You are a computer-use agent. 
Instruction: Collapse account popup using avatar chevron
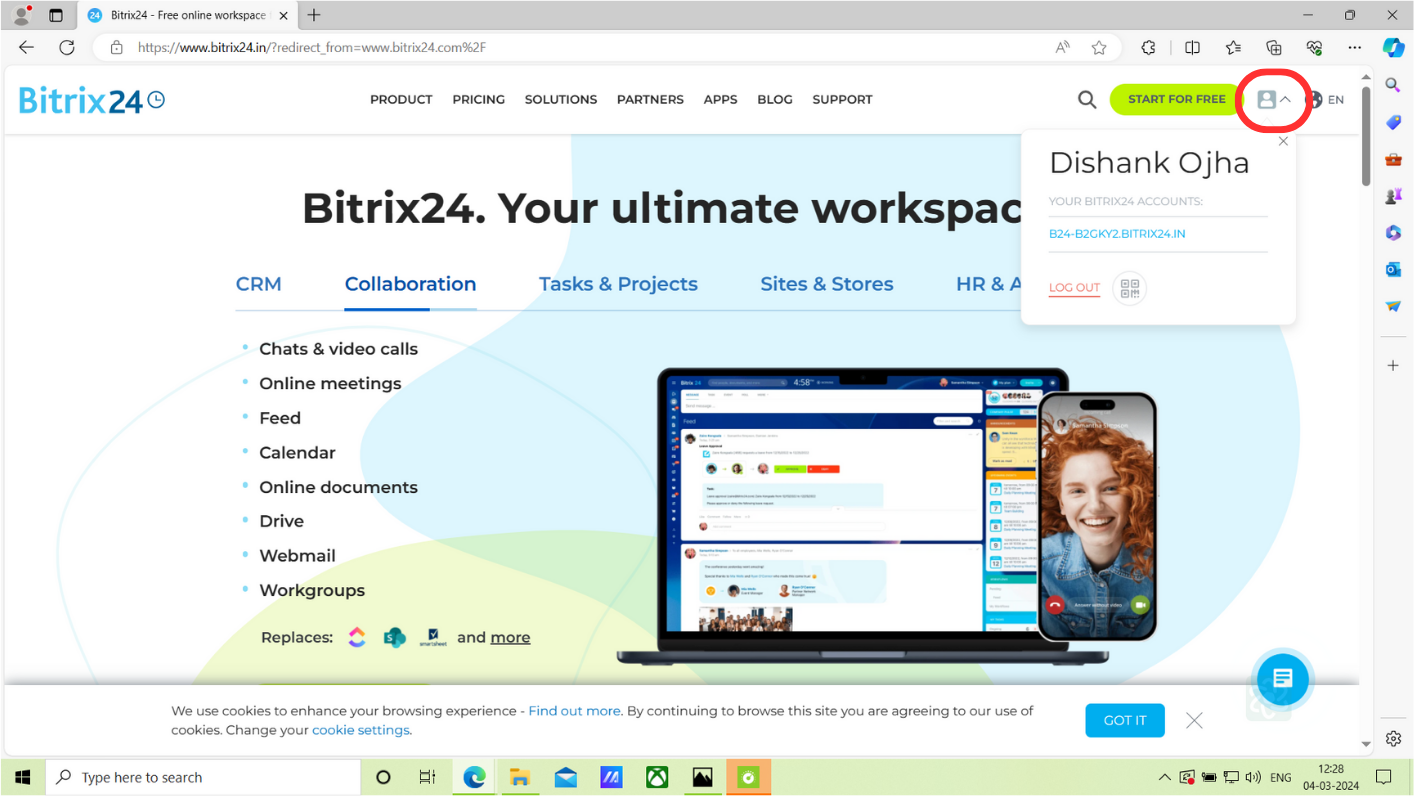pos(1286,99)
